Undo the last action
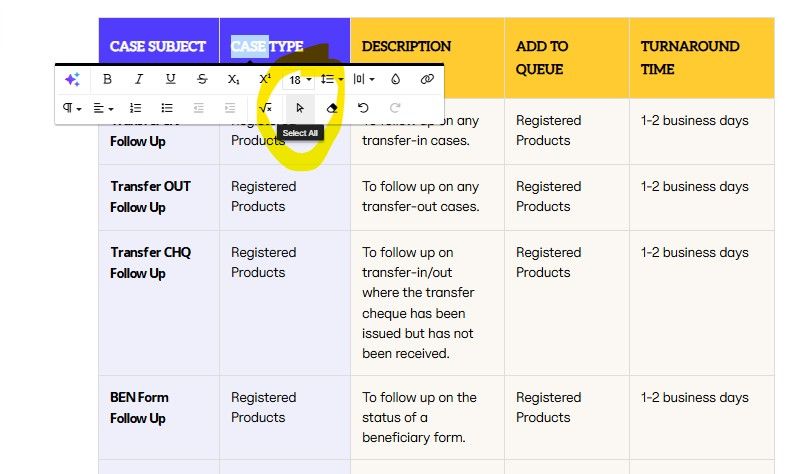This screenshot has width=798, height=474. [363, 108]
